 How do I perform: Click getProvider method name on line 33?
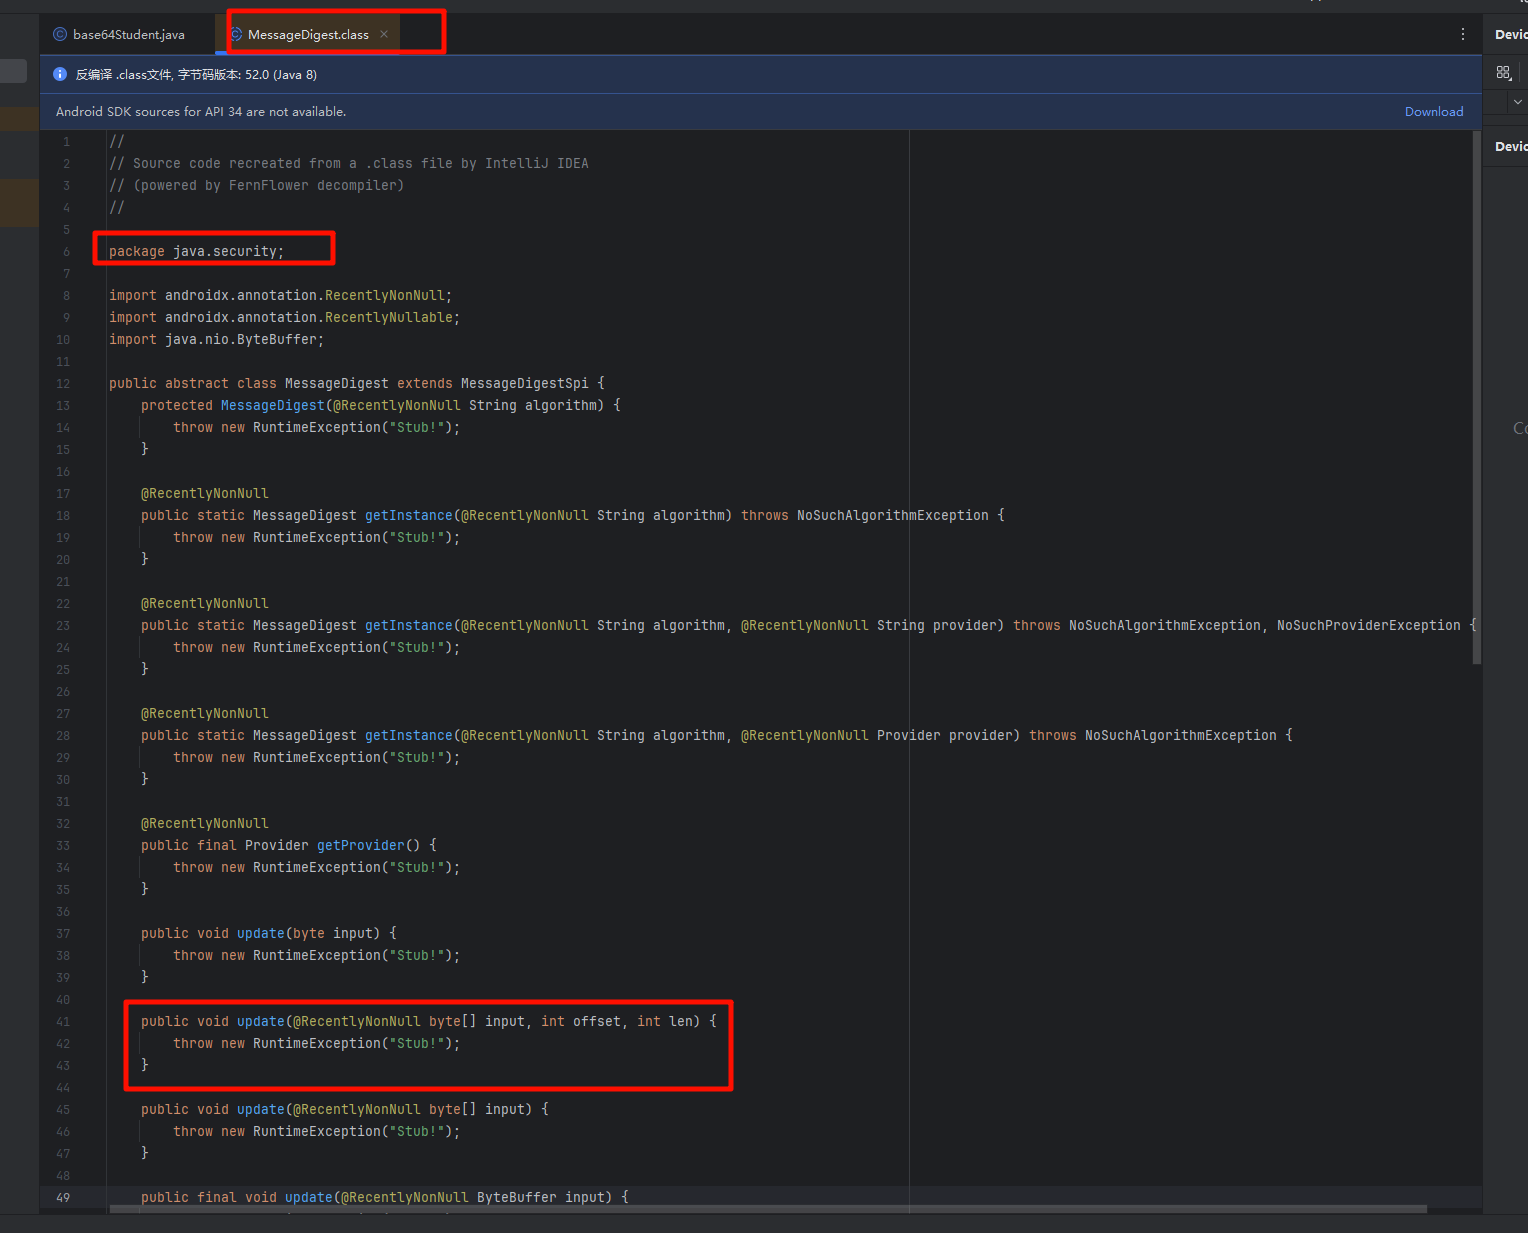[x=360, y=845]
